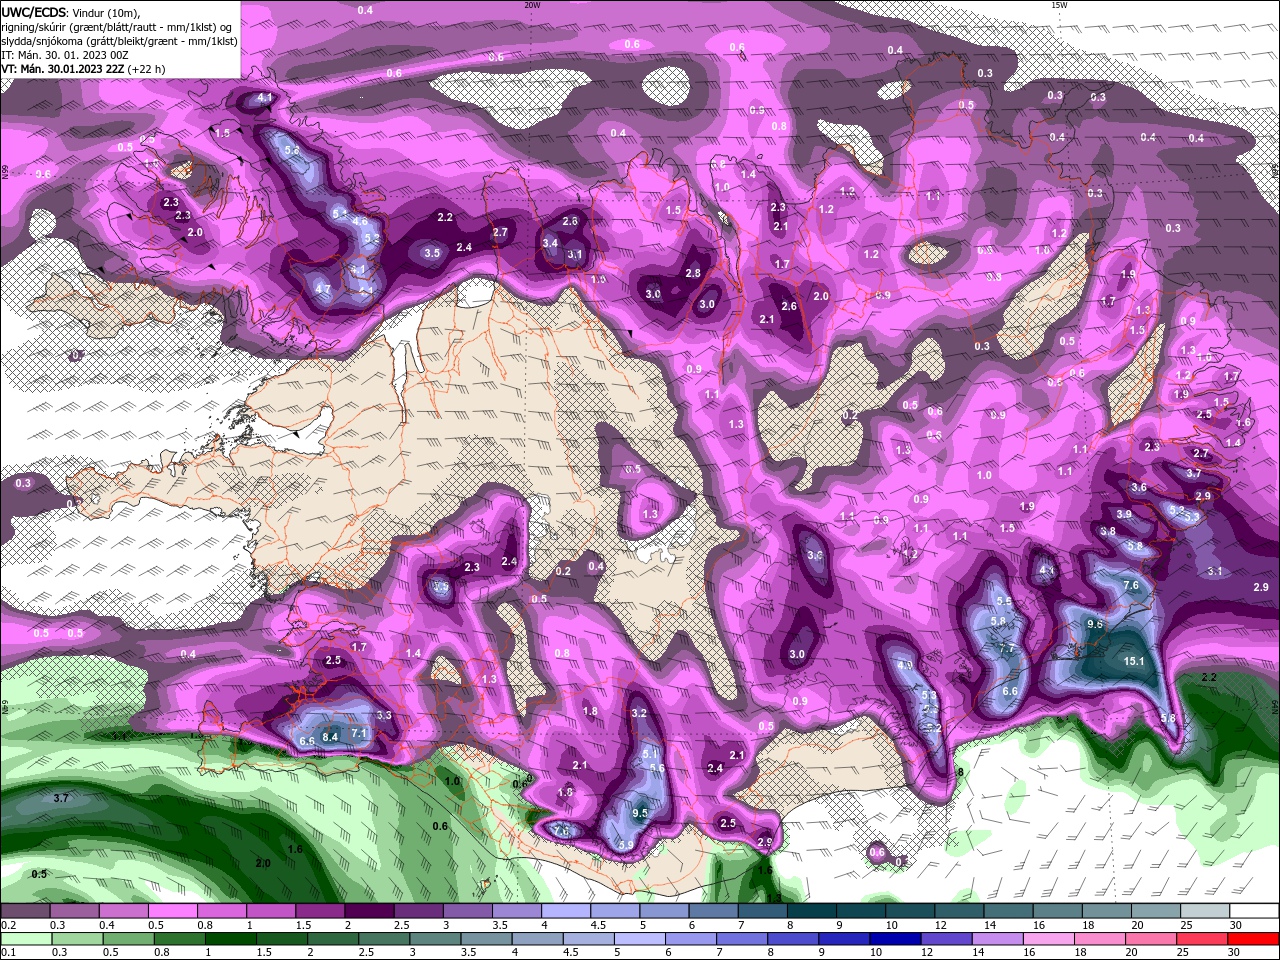
Task: Click upper legend swatch between 0.2 and 0.3
Action: 25,911
